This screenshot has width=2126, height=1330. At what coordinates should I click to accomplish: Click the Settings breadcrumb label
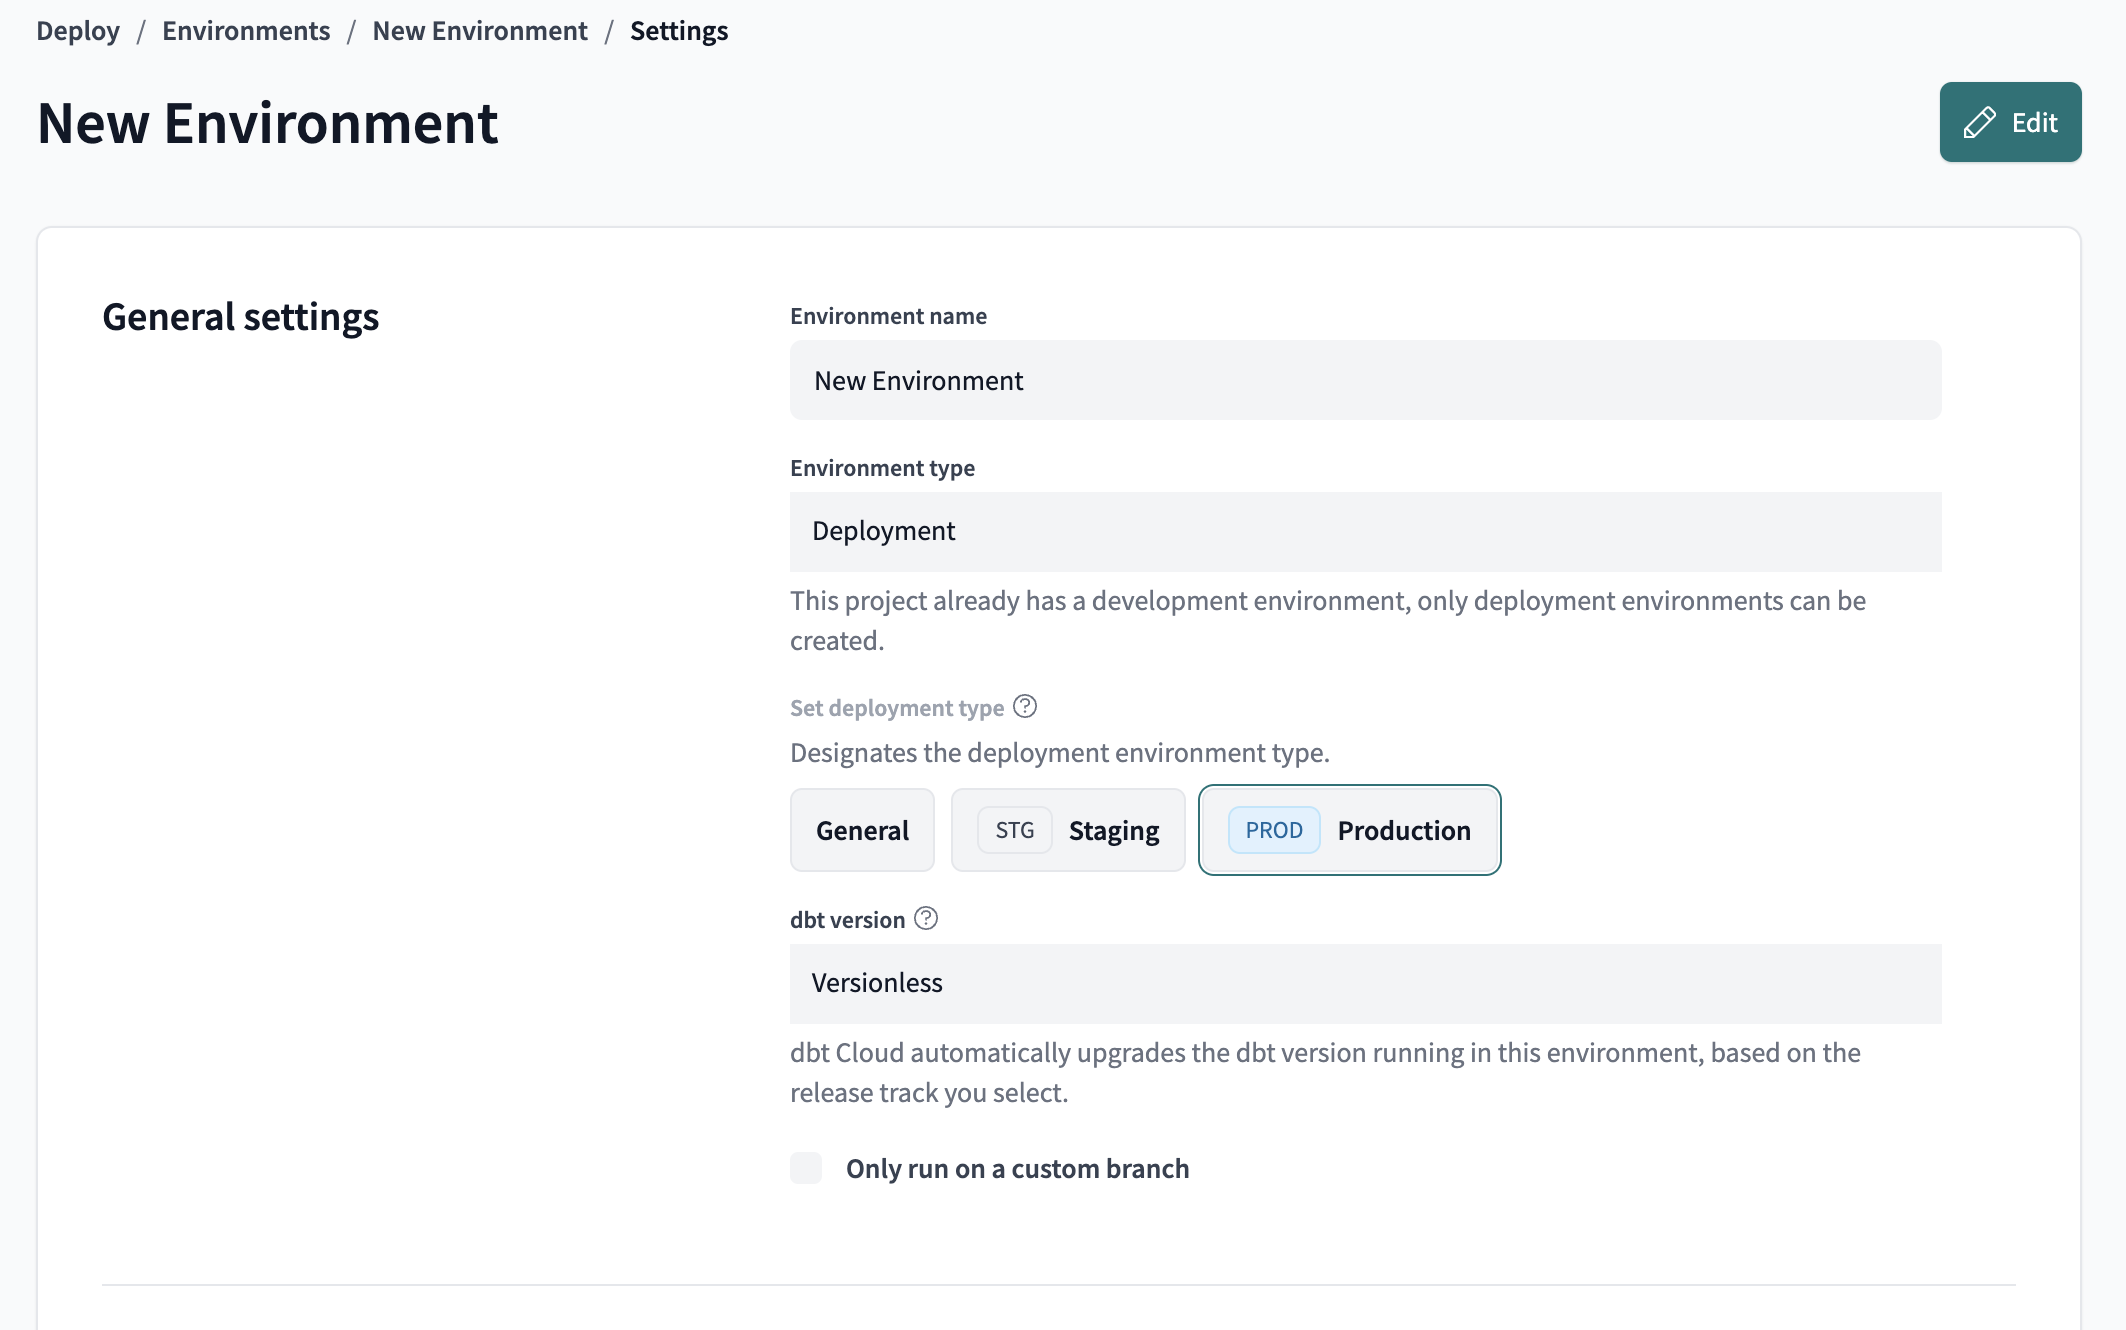tap(677, 28)
